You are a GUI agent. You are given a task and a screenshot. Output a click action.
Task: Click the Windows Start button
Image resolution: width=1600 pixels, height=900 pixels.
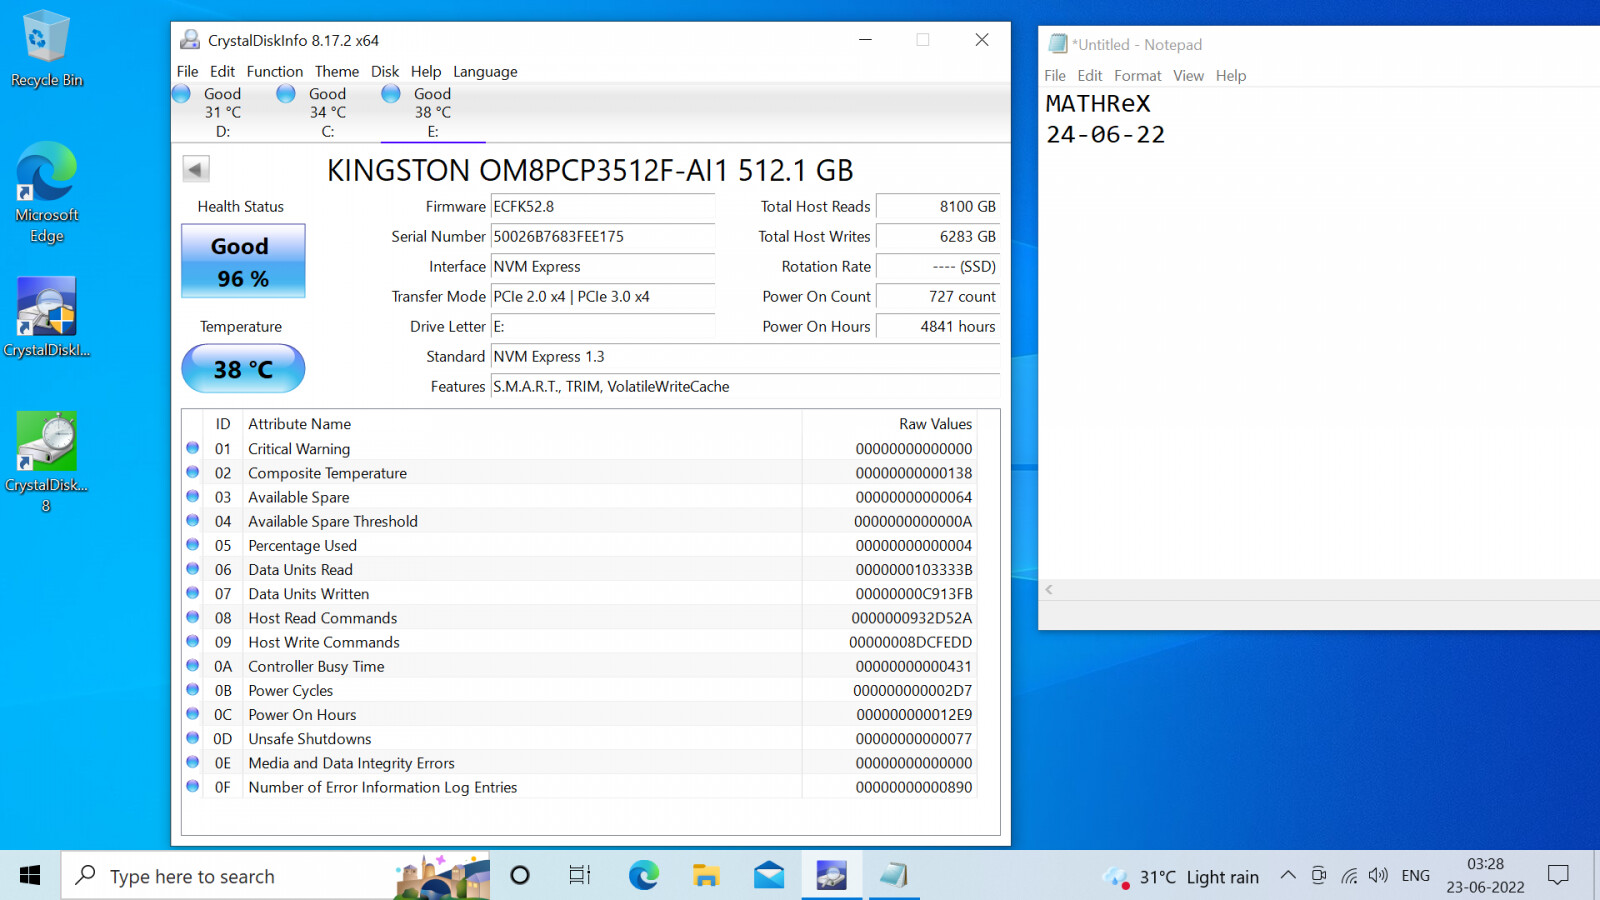(30, 876)
